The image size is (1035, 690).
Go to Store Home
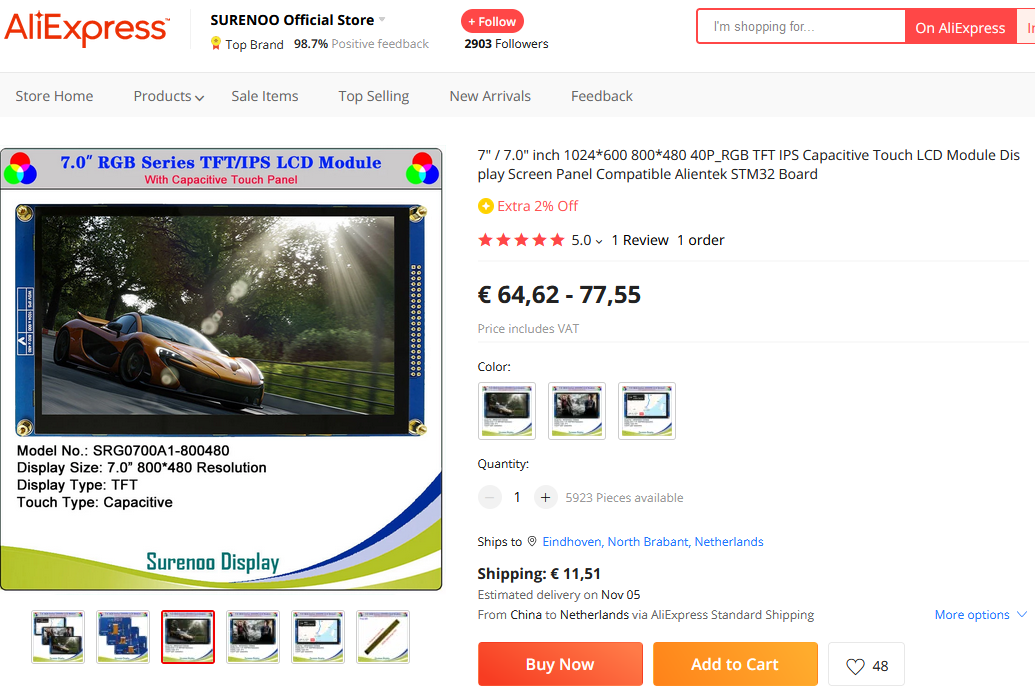point(54,96)
